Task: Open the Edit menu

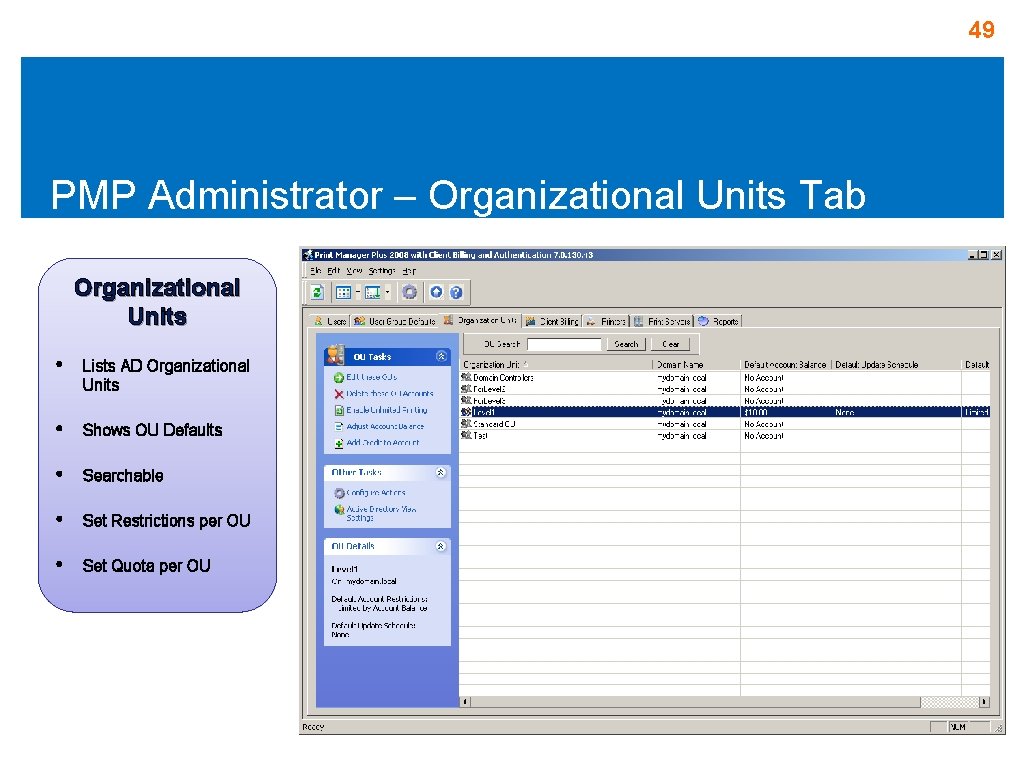Action: point(334,270)
